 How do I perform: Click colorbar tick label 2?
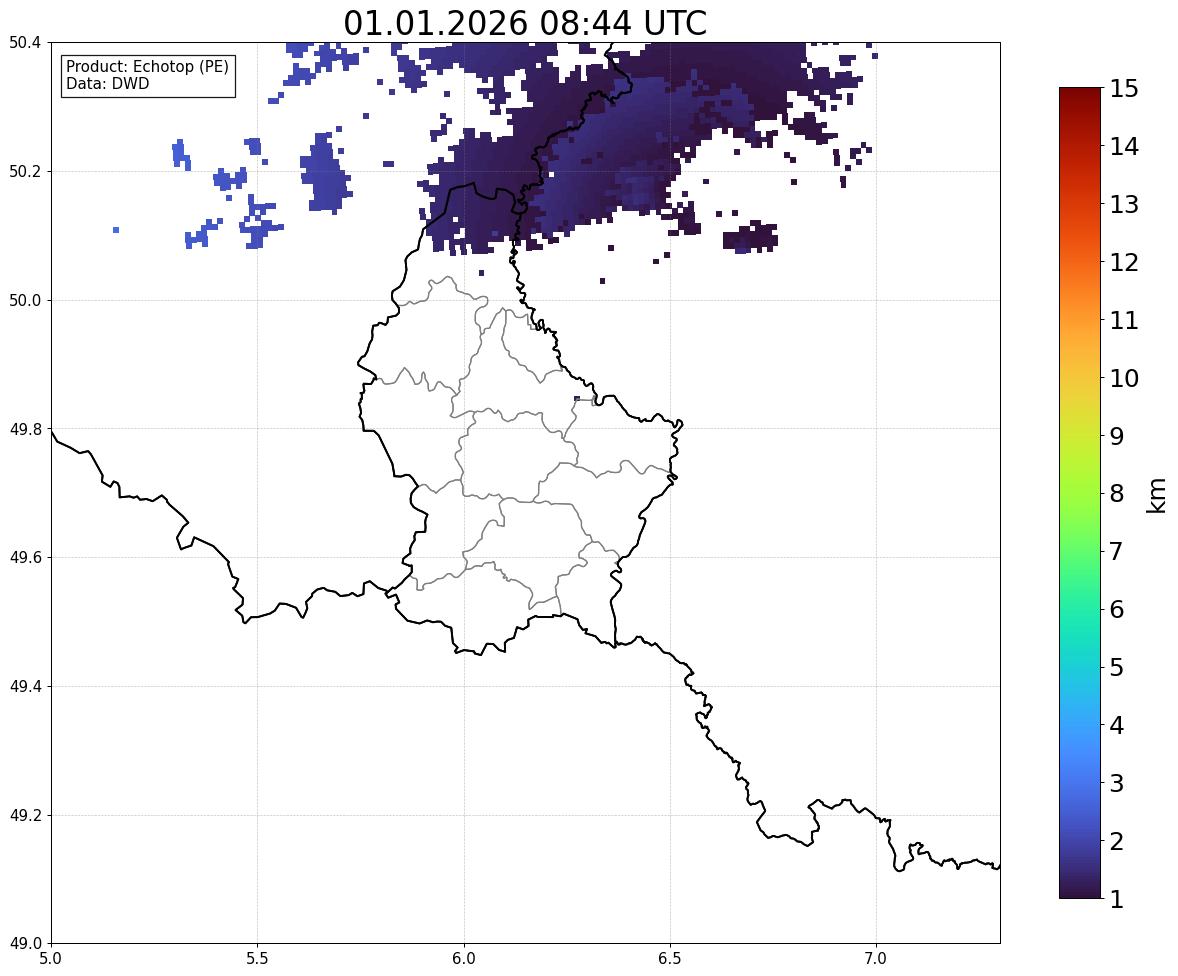(1117, 840)
